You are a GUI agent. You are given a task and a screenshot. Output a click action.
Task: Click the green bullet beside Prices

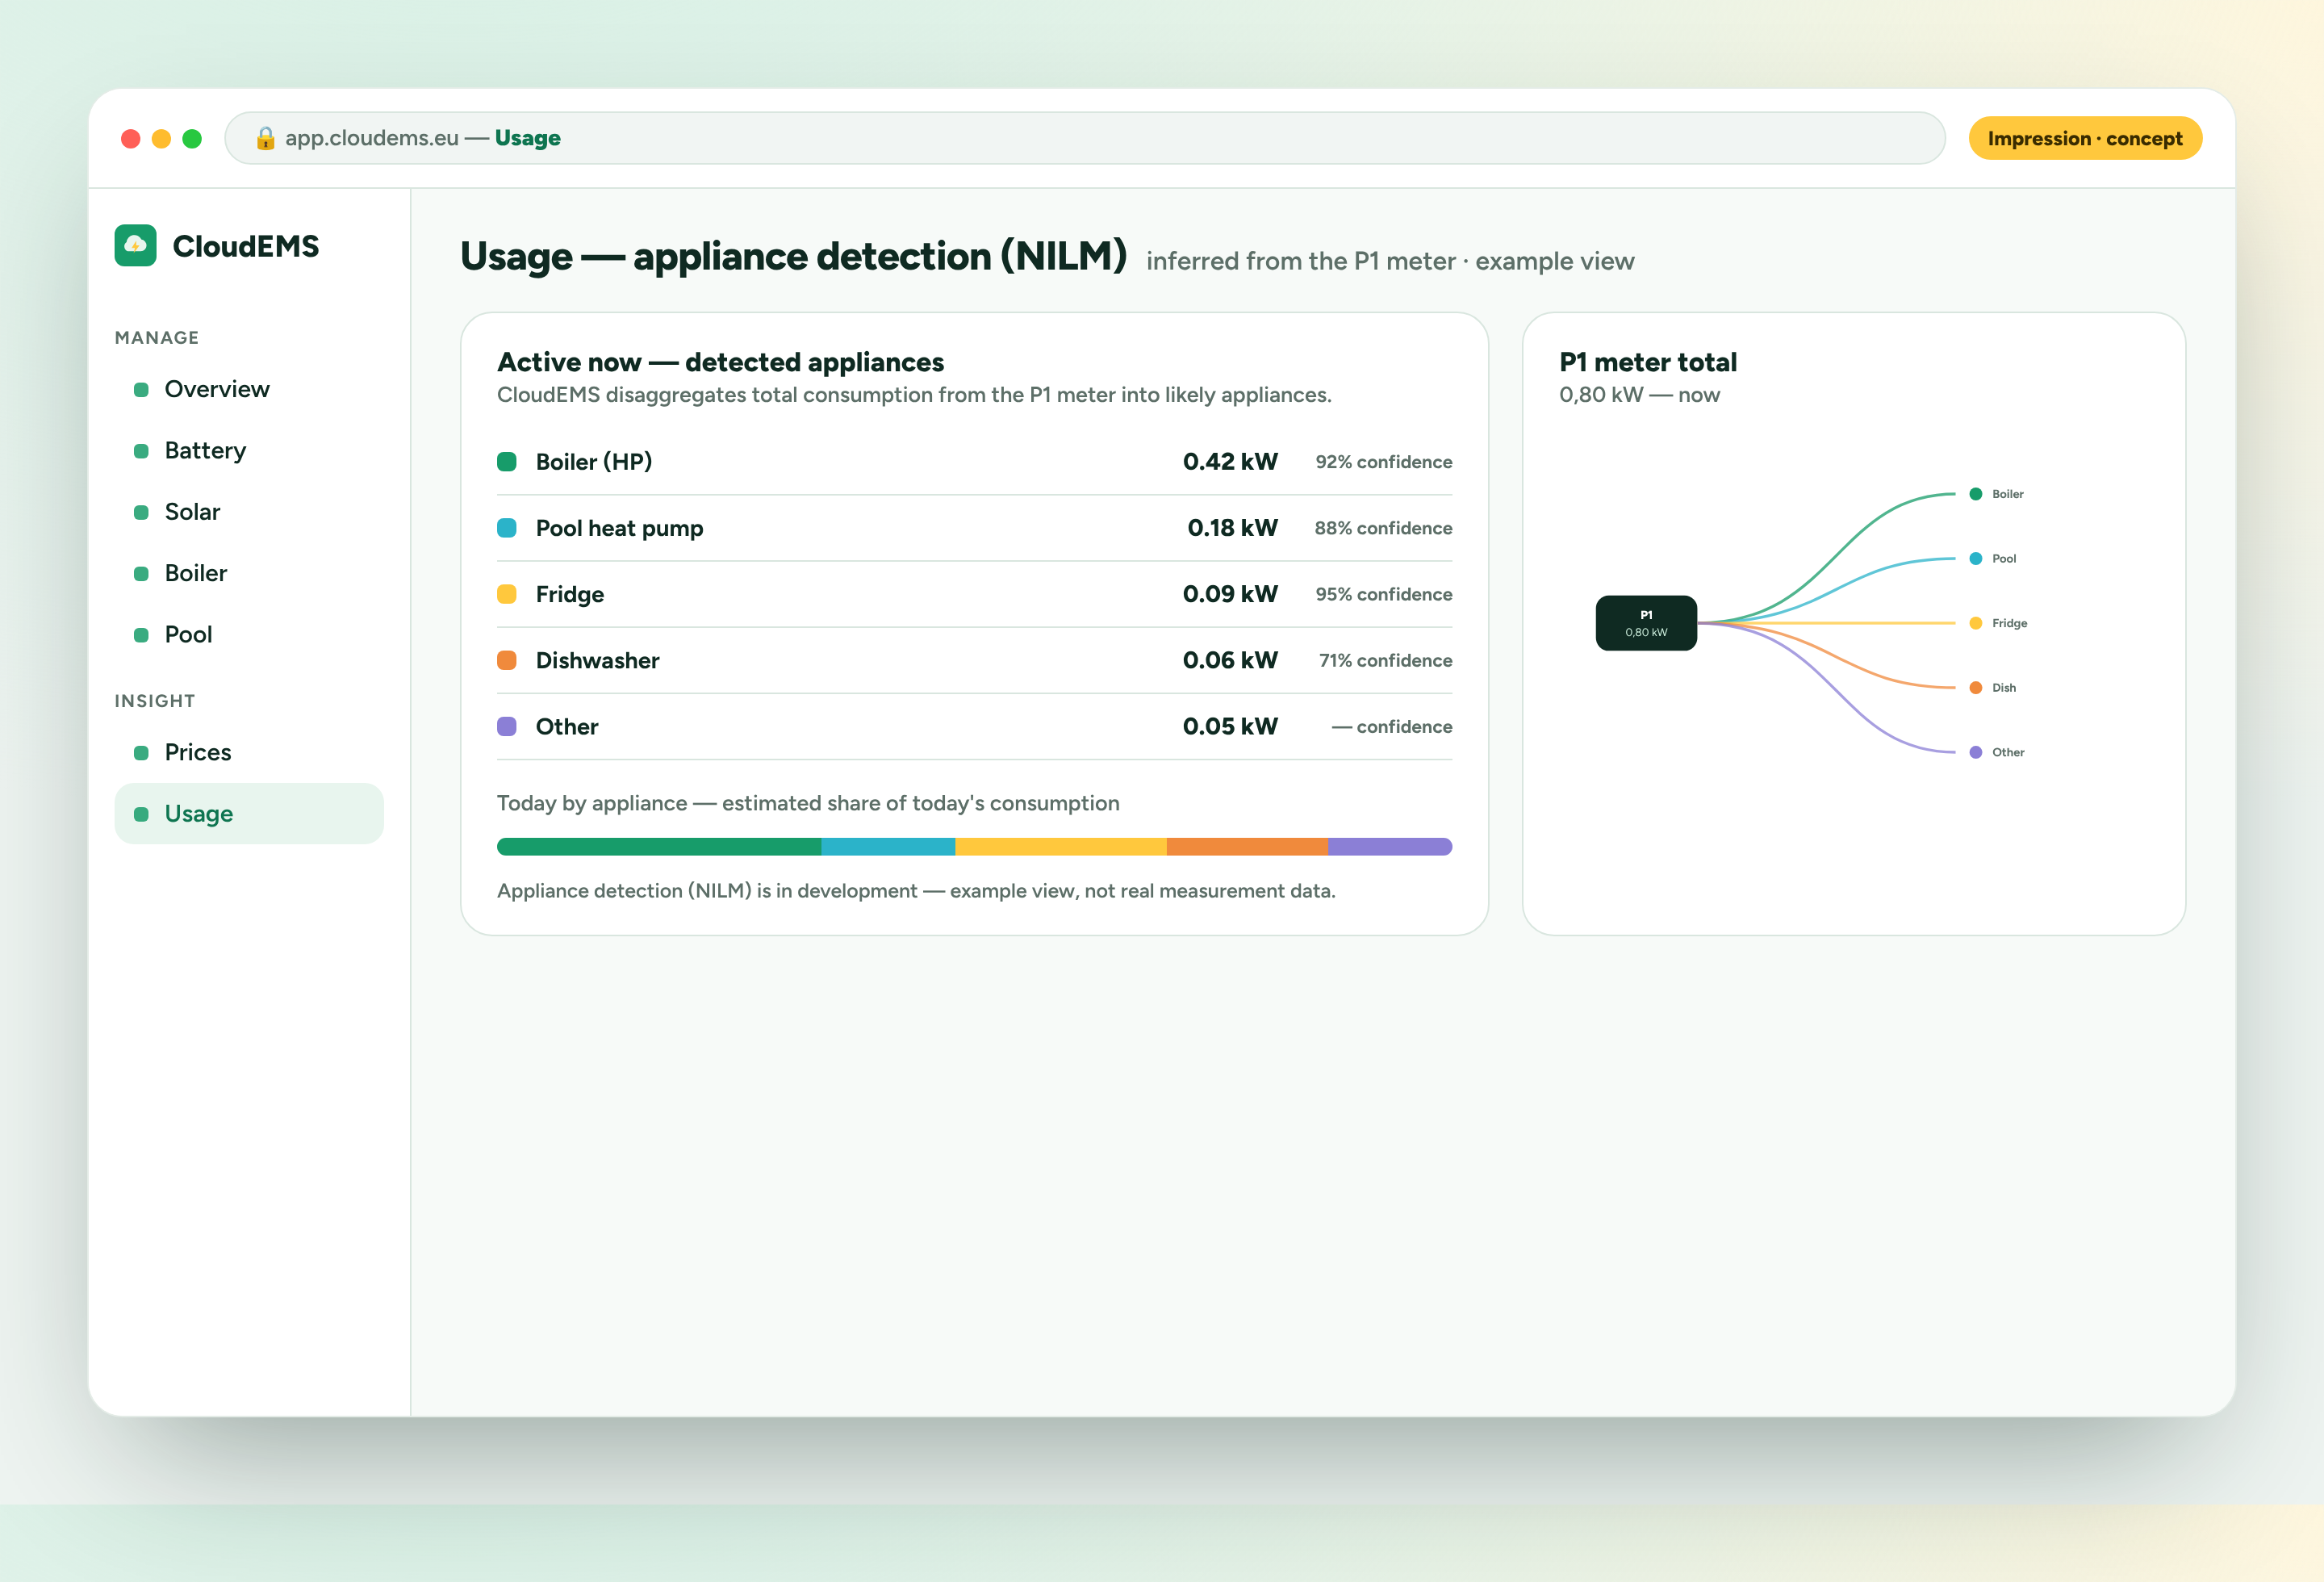click(141, 753)
